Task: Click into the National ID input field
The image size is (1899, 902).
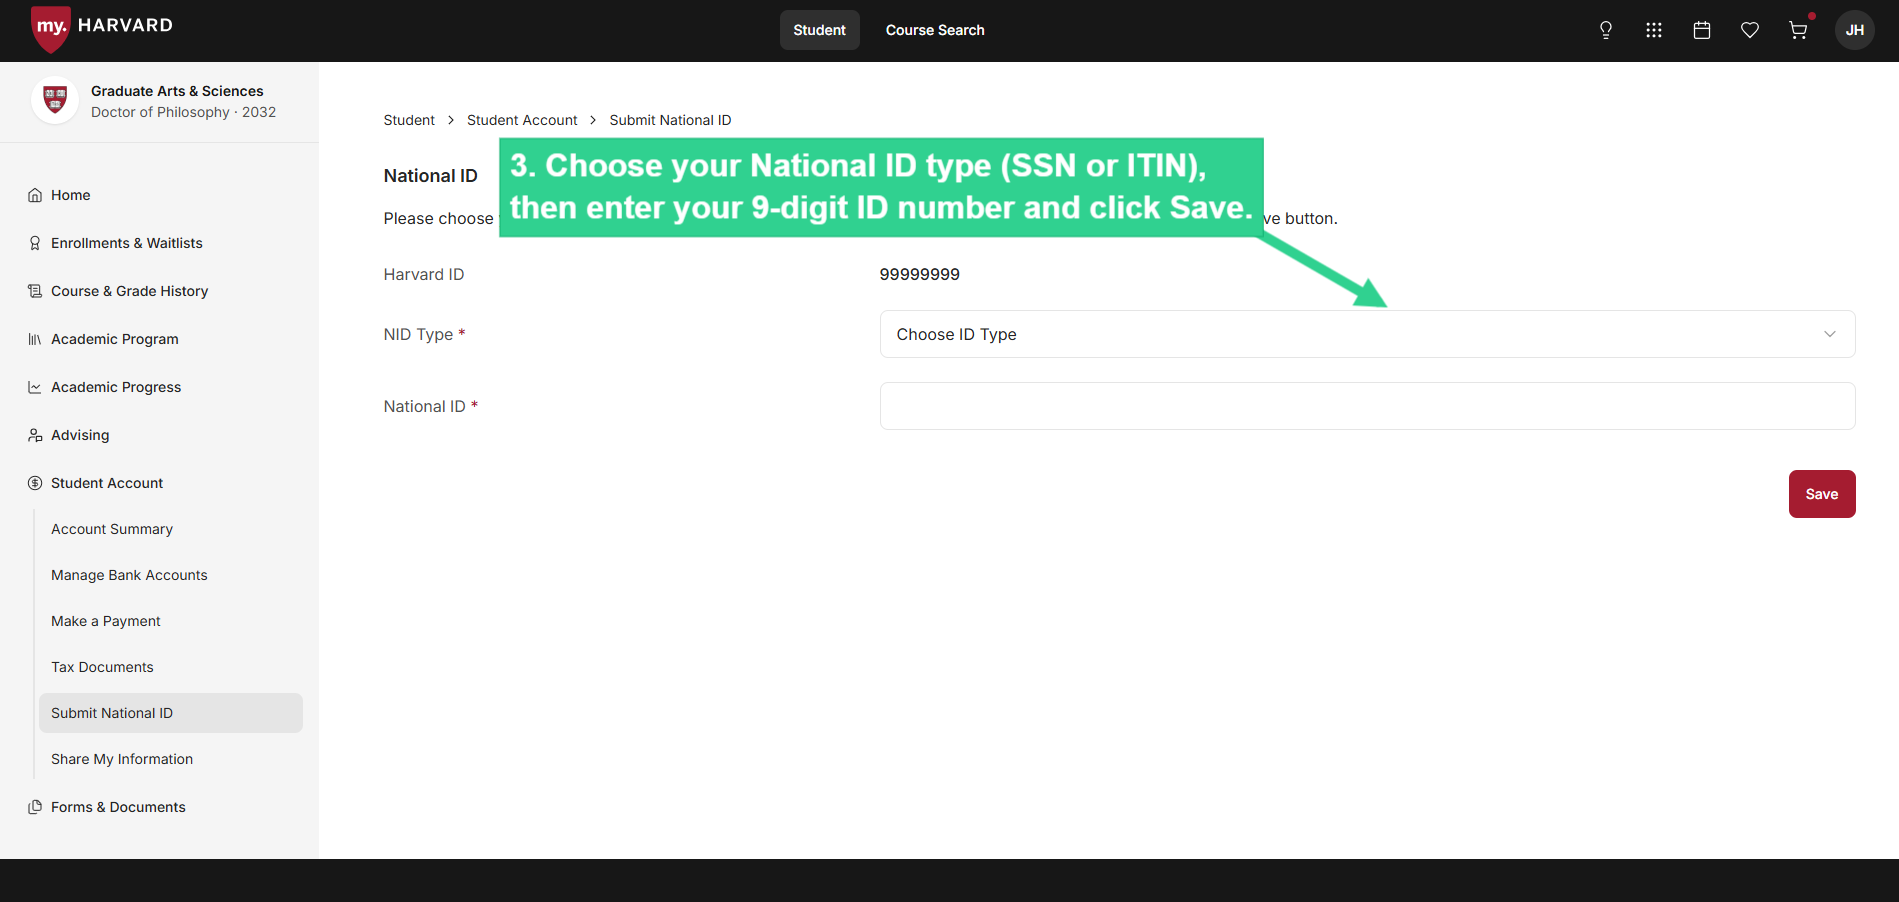Action: click(1367, 406)
